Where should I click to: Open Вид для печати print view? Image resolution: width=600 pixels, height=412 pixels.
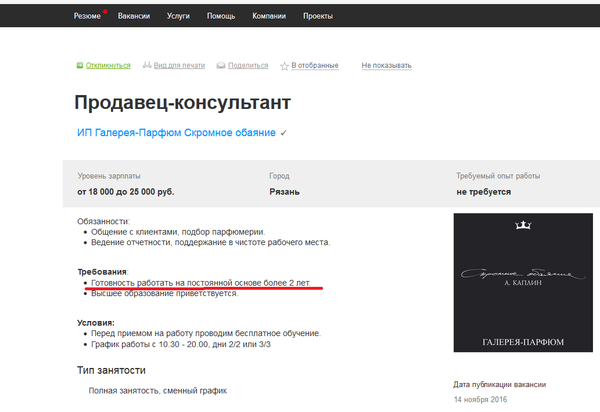[180, 66]
